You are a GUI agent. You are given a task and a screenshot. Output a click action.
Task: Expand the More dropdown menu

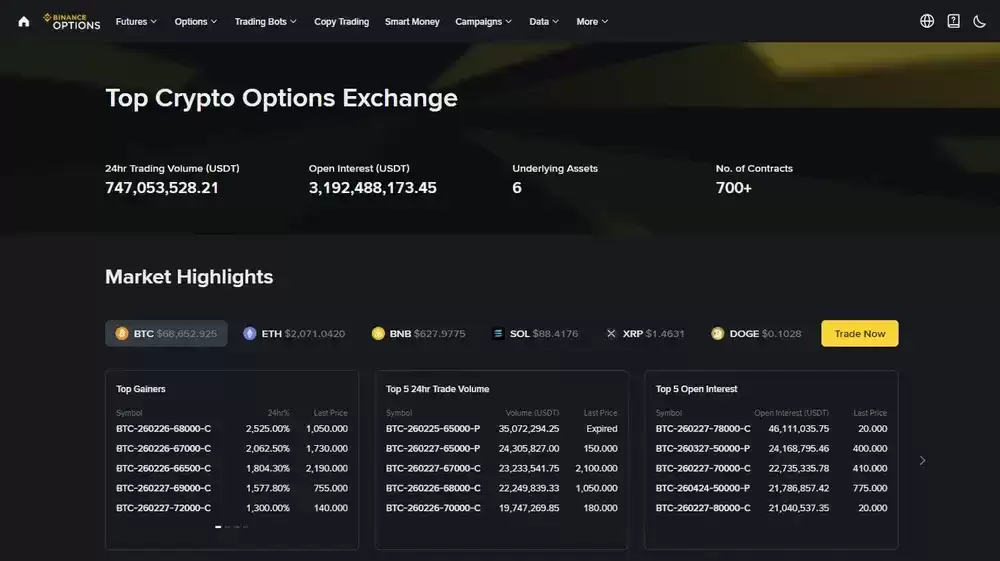[x=592, y=22]
